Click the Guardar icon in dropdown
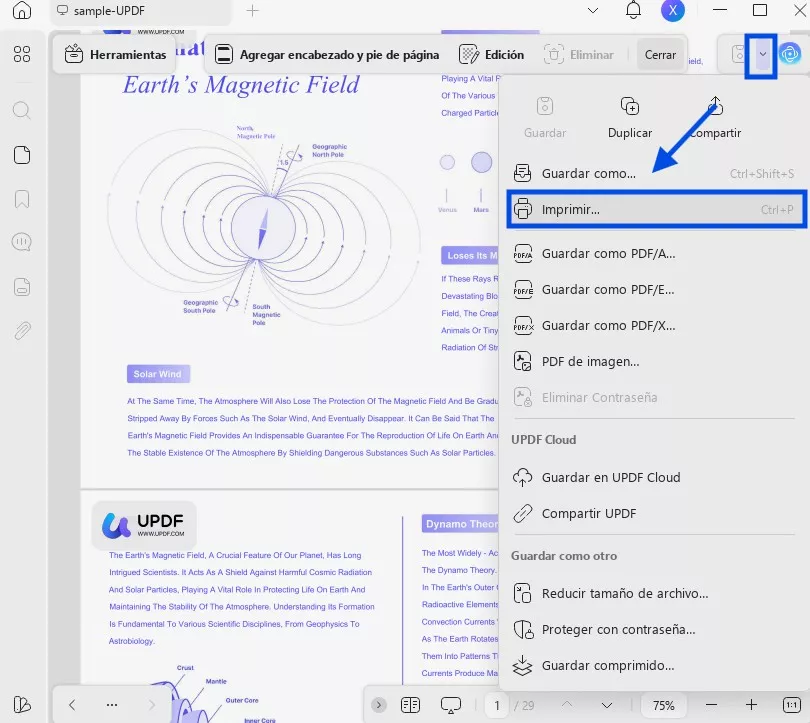The width and height of the screenshot is (810, 723). click(545, 106)
